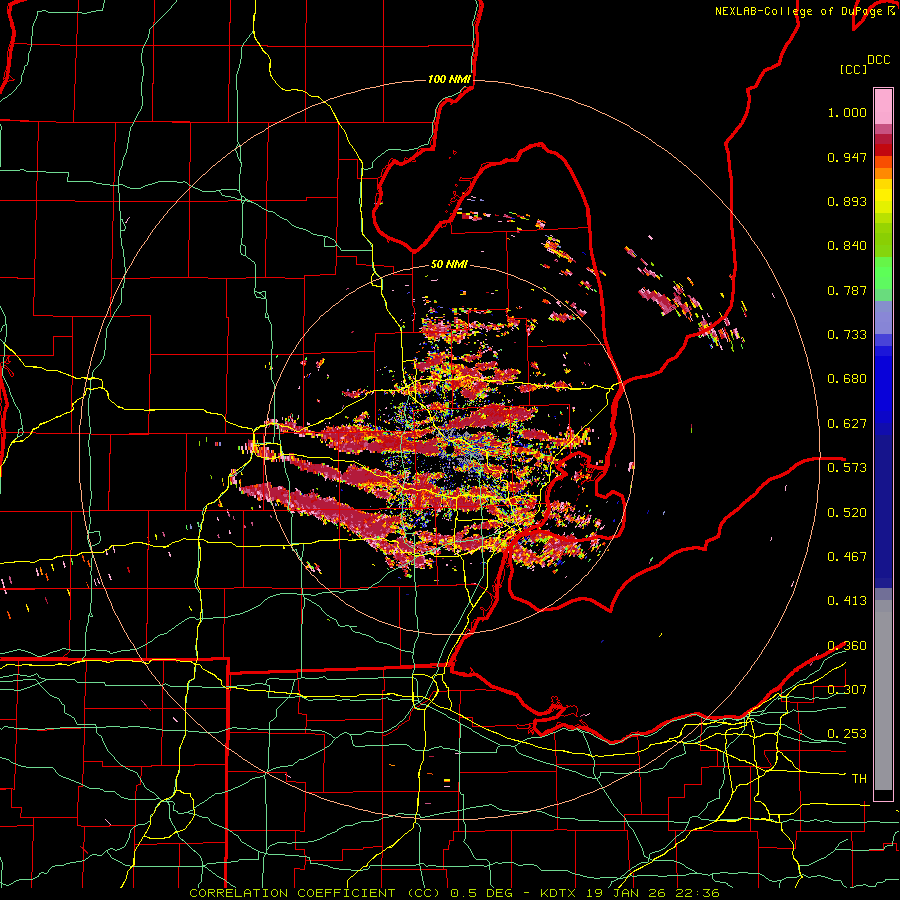This screenshot has width=900, height=900.
Task: Select the 0.787 legend value
Action: [847, 290]
